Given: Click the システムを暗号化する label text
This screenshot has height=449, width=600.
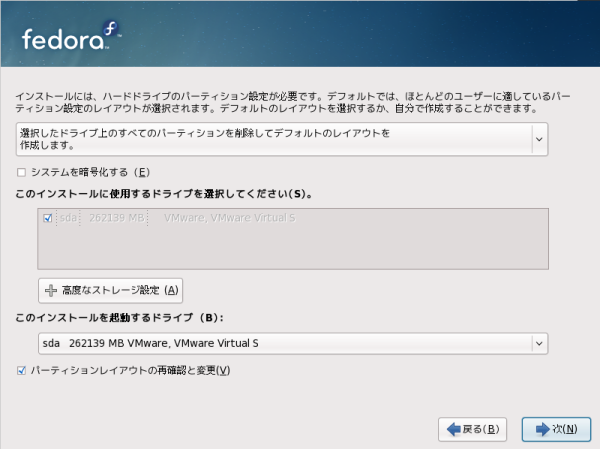Looking at the screenshot, I should pos(90,172).
